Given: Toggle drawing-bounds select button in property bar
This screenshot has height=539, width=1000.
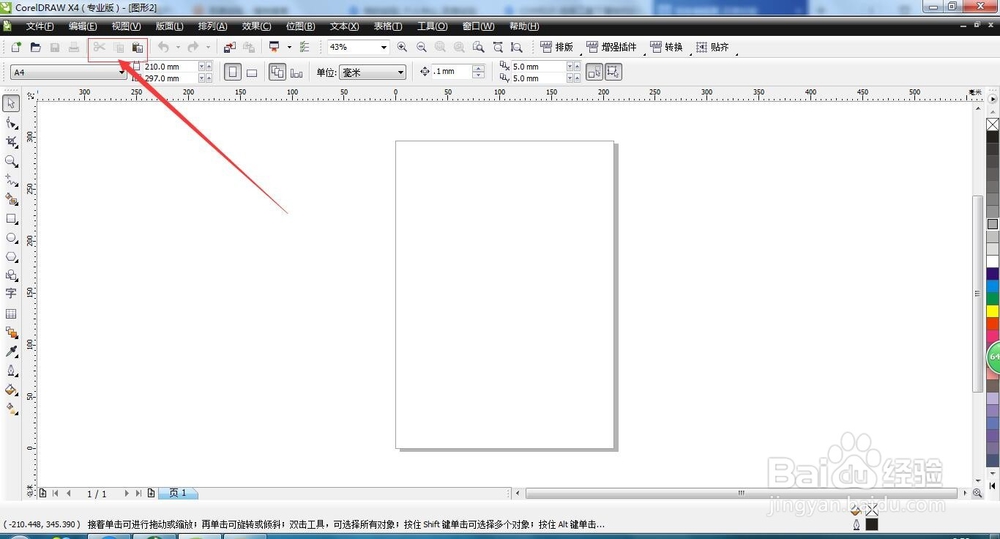Looking at the screenshot, I should (614, 72).
